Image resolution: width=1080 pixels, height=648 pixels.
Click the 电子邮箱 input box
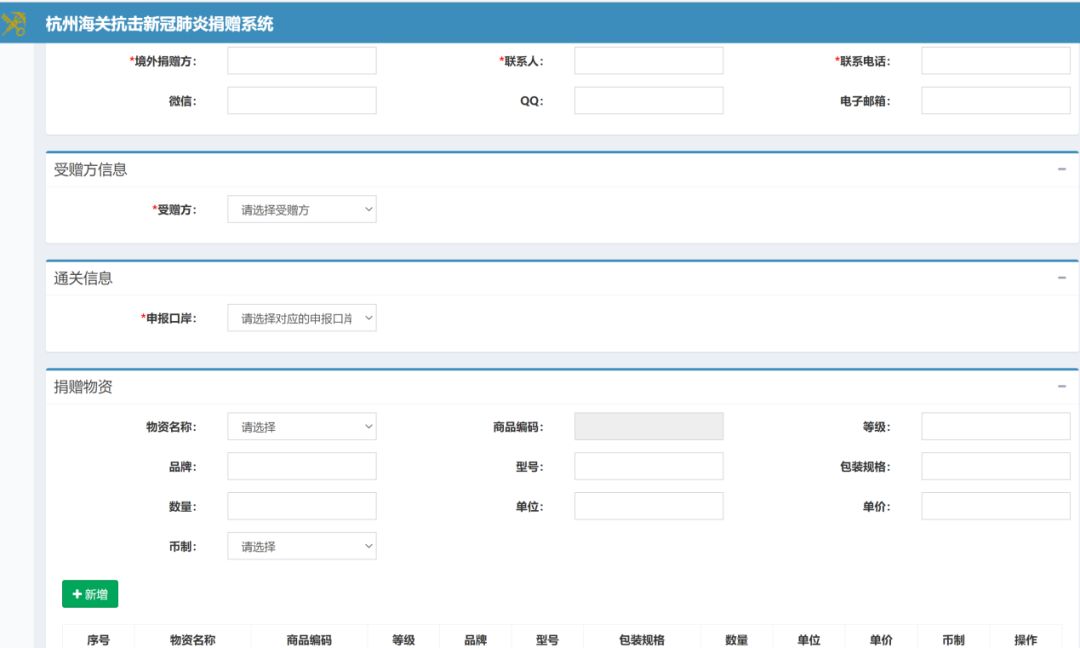(995, 101)
